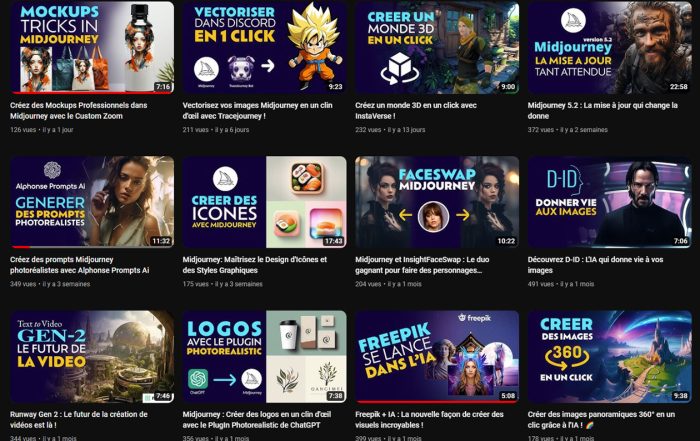Screen dimensions: 700x441
Task: Click title 'Créez des Mockups Professionnels dans Midjourney'
Action: (79, 110)
